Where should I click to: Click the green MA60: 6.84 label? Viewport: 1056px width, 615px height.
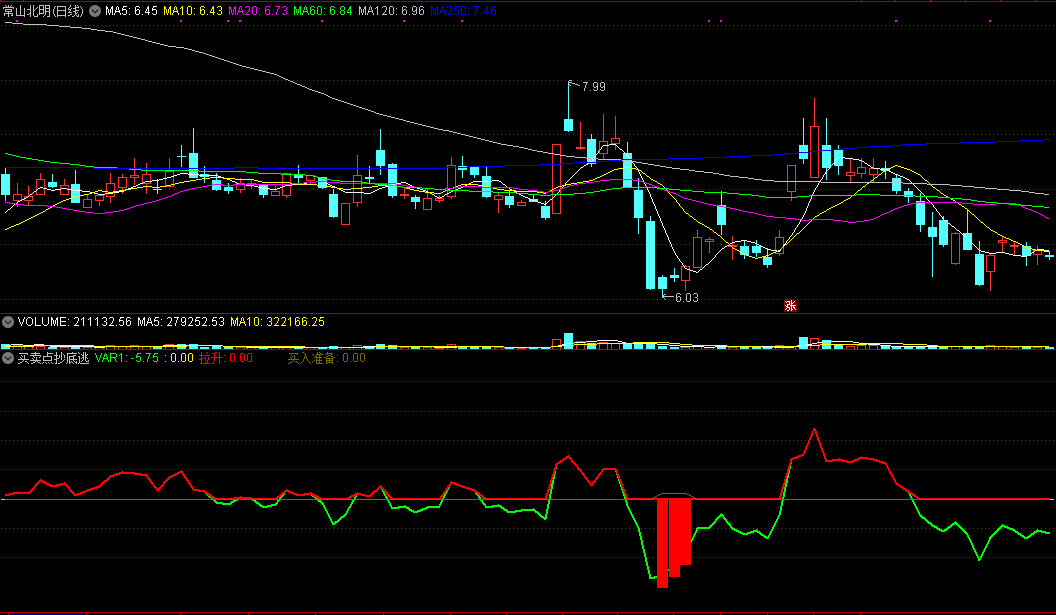point(323,11)
